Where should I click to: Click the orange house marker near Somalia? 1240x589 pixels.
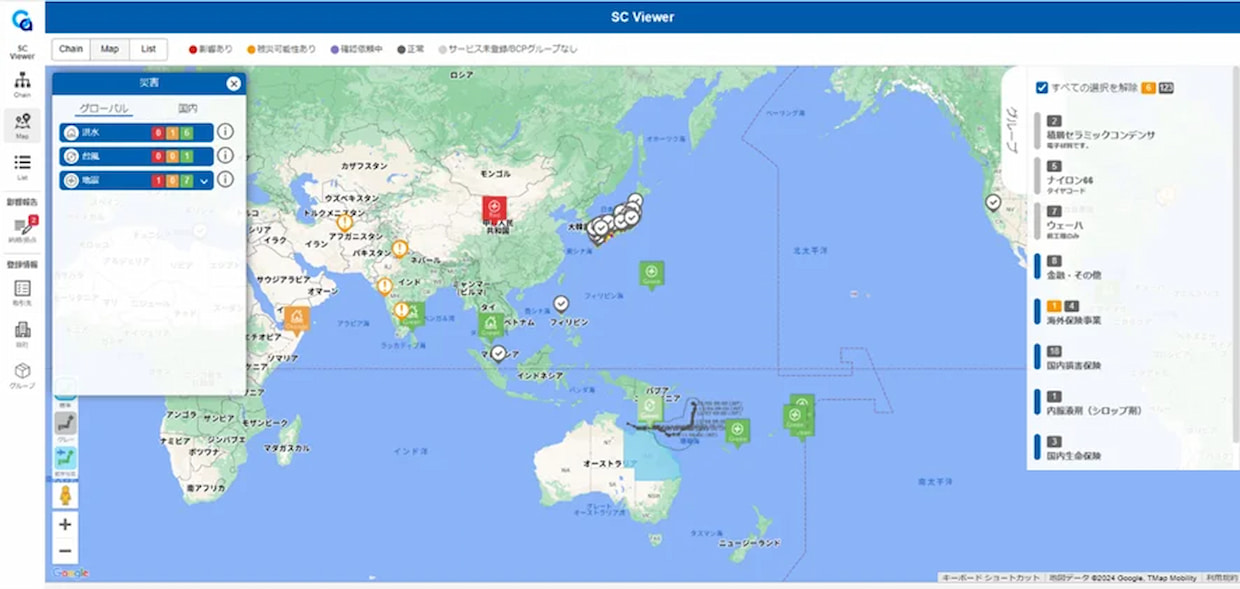click(296, 319)
